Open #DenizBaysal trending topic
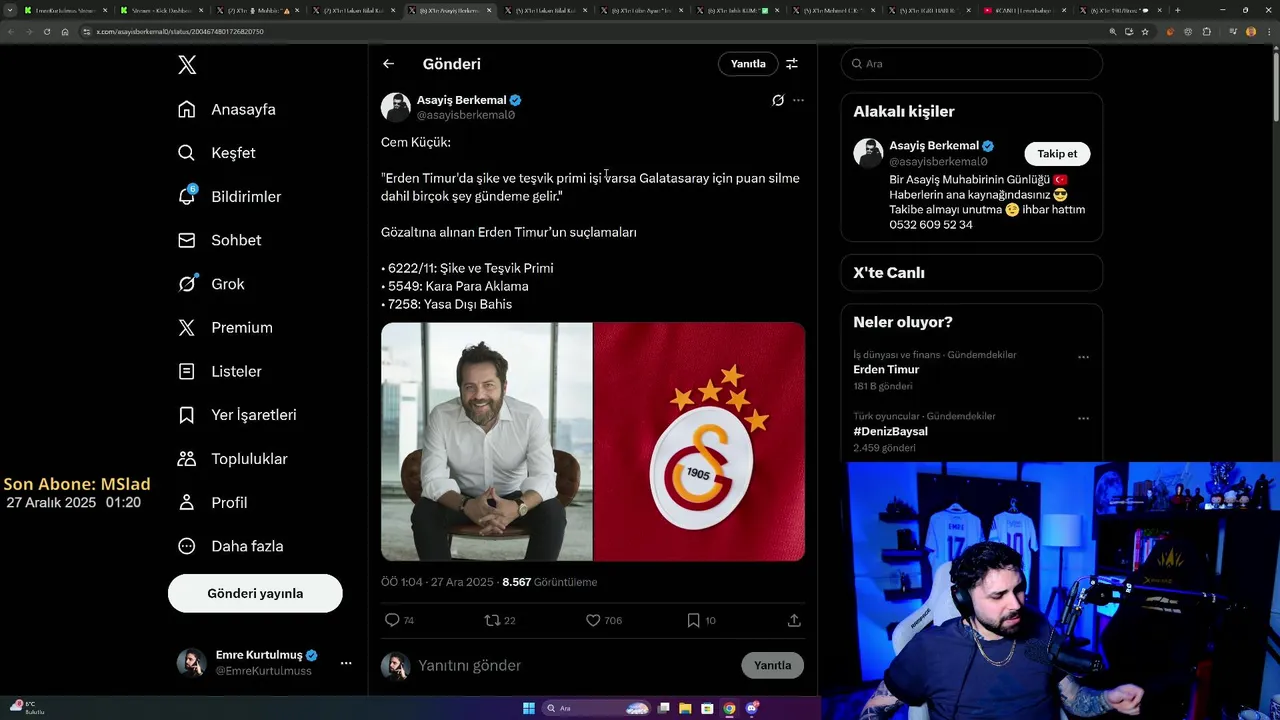Viewport: 1280px width, 720px height. [x=890, y=432]
